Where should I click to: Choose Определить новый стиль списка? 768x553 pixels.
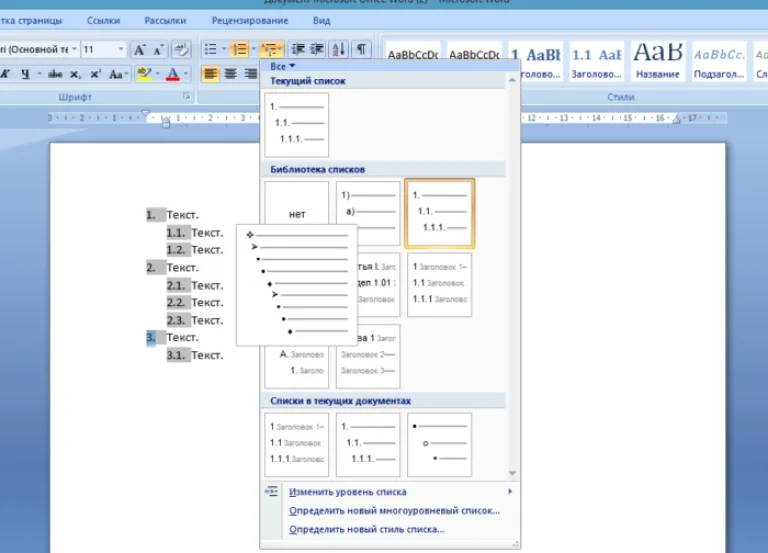(x=366, y=529)
